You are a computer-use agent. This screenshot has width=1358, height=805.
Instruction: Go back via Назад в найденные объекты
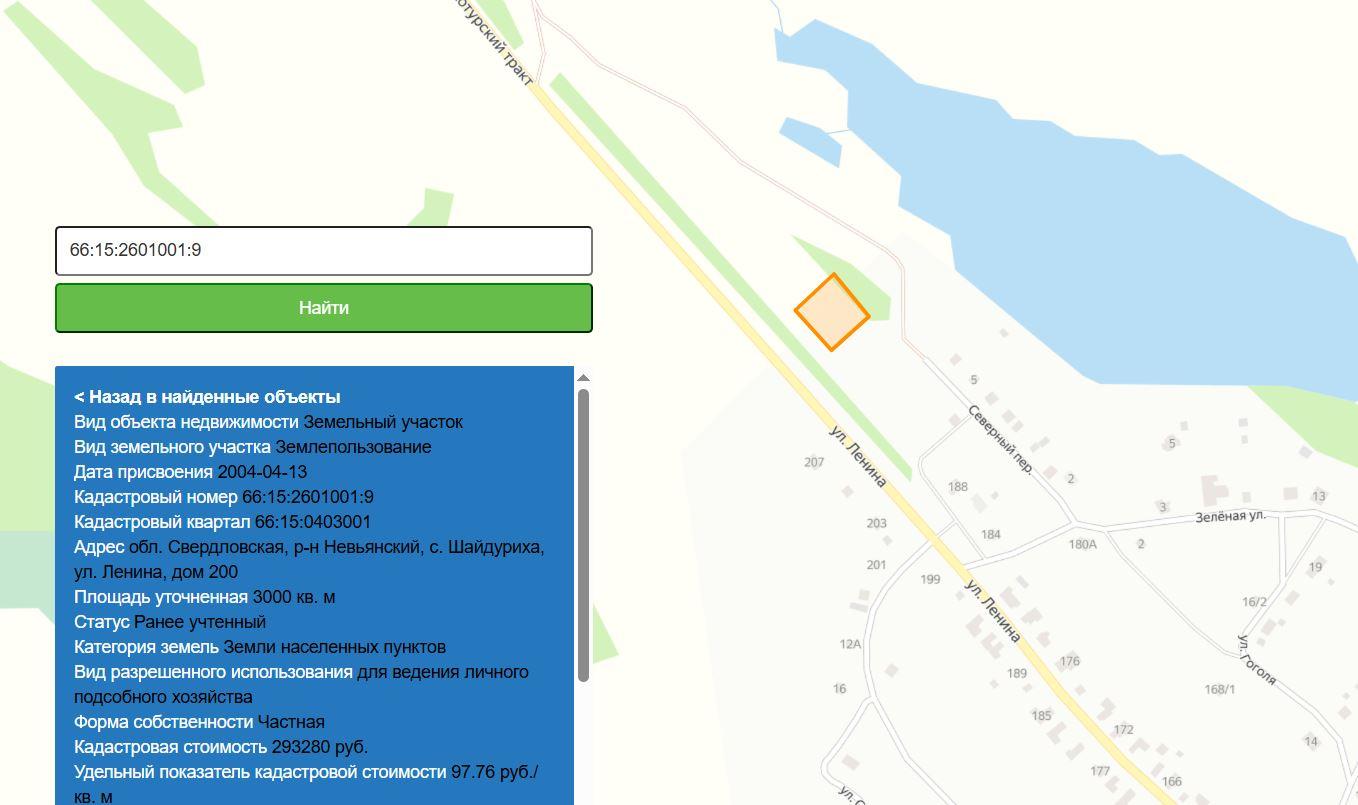click(x=207, y=397)
